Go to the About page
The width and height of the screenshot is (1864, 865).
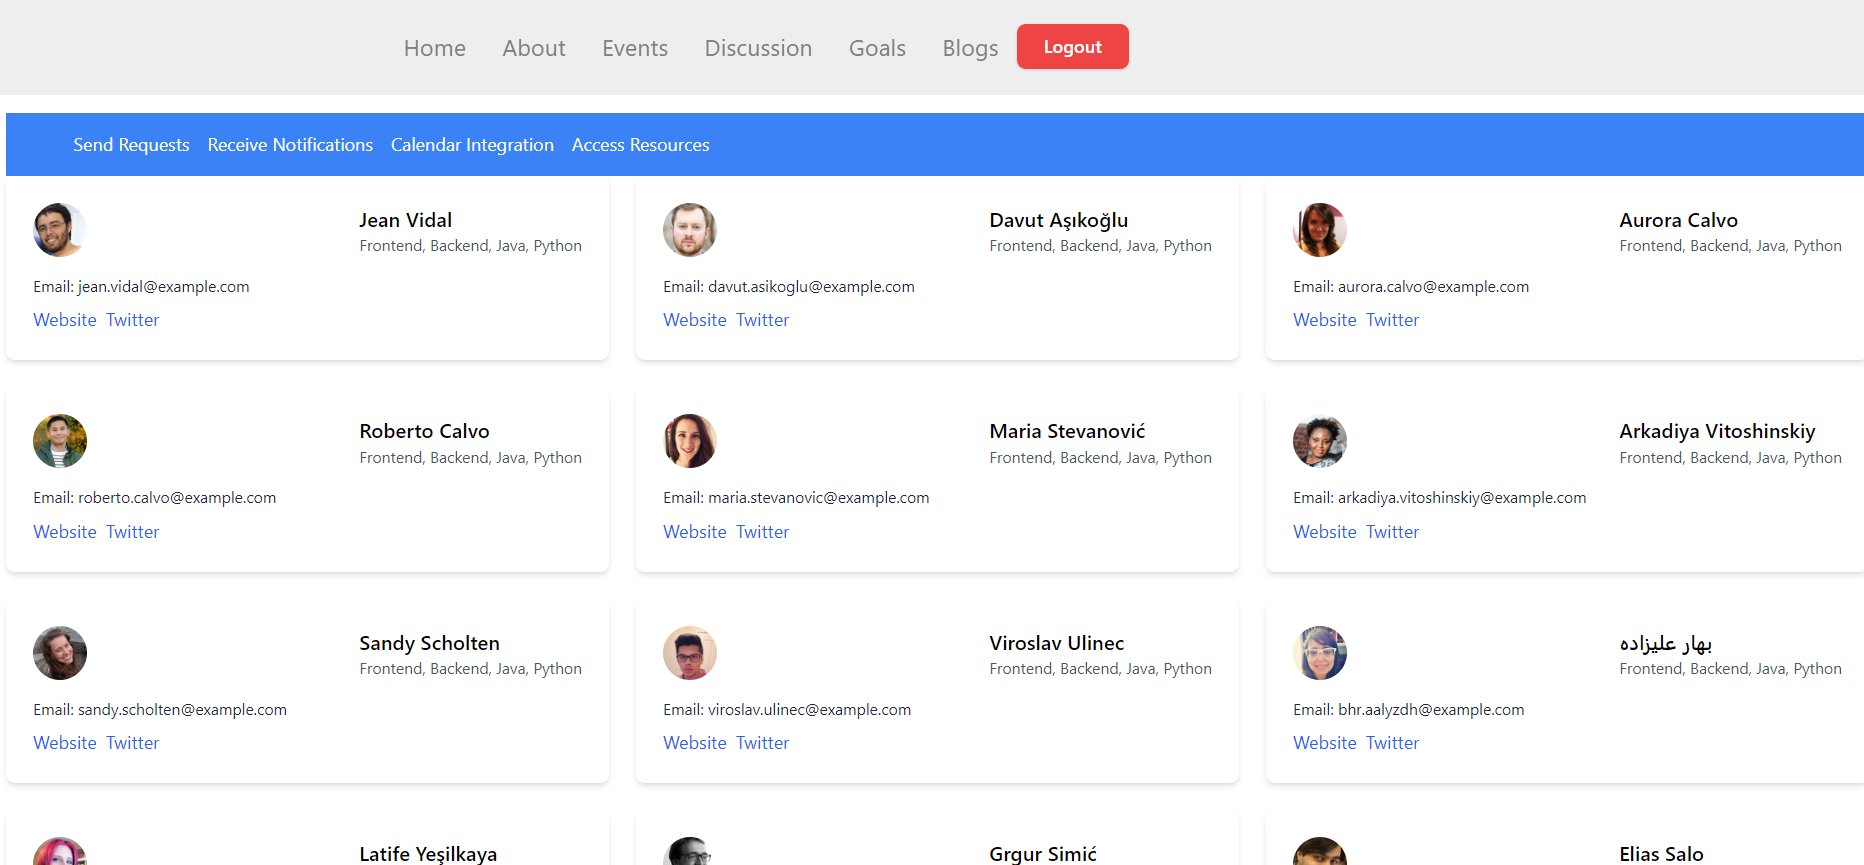point(534,48)
